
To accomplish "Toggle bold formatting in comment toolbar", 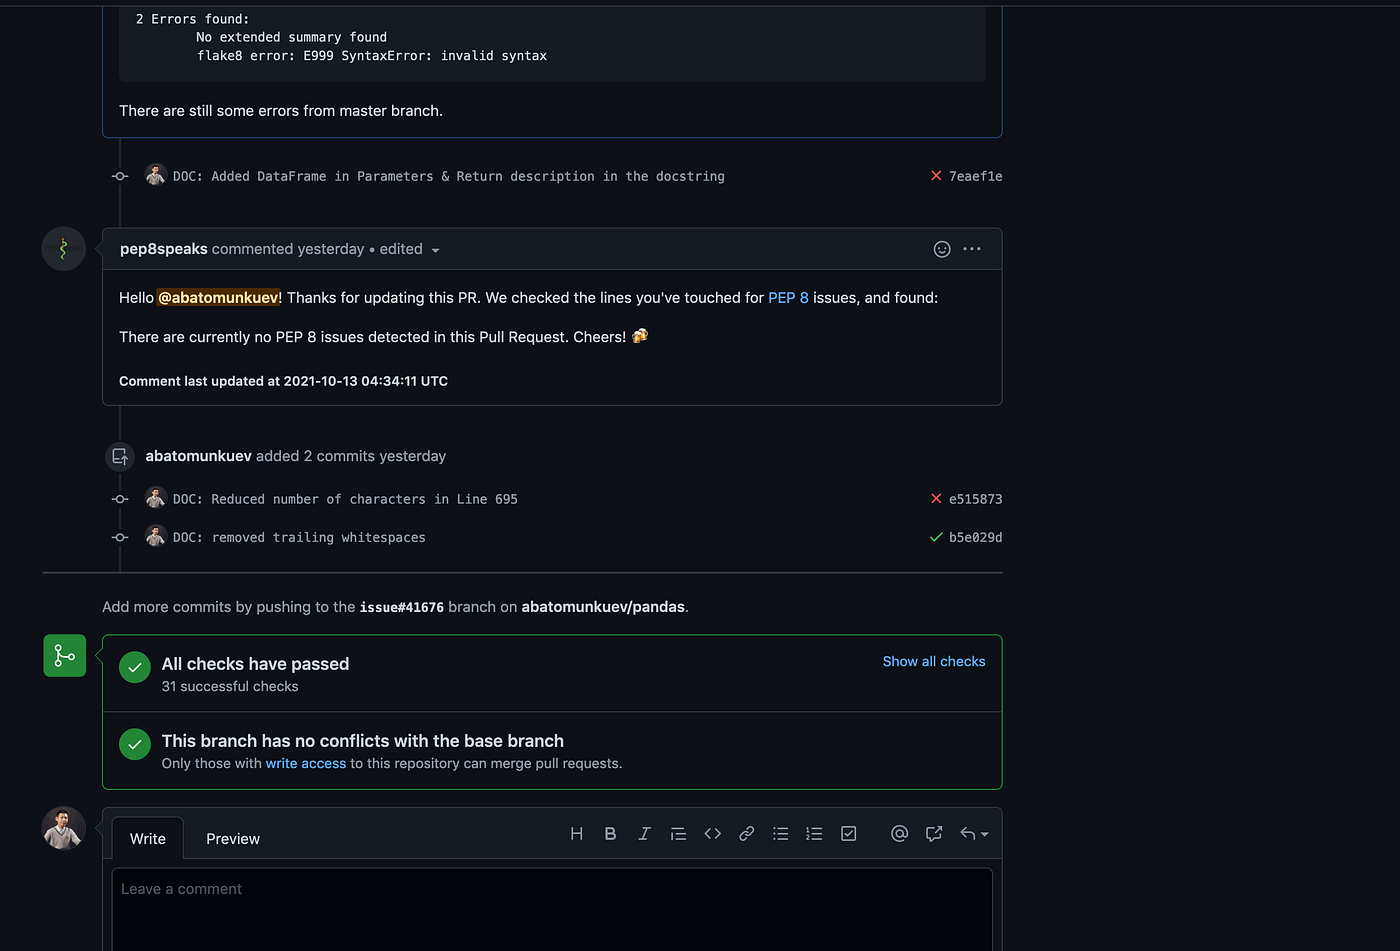I will tap(611, 833).
